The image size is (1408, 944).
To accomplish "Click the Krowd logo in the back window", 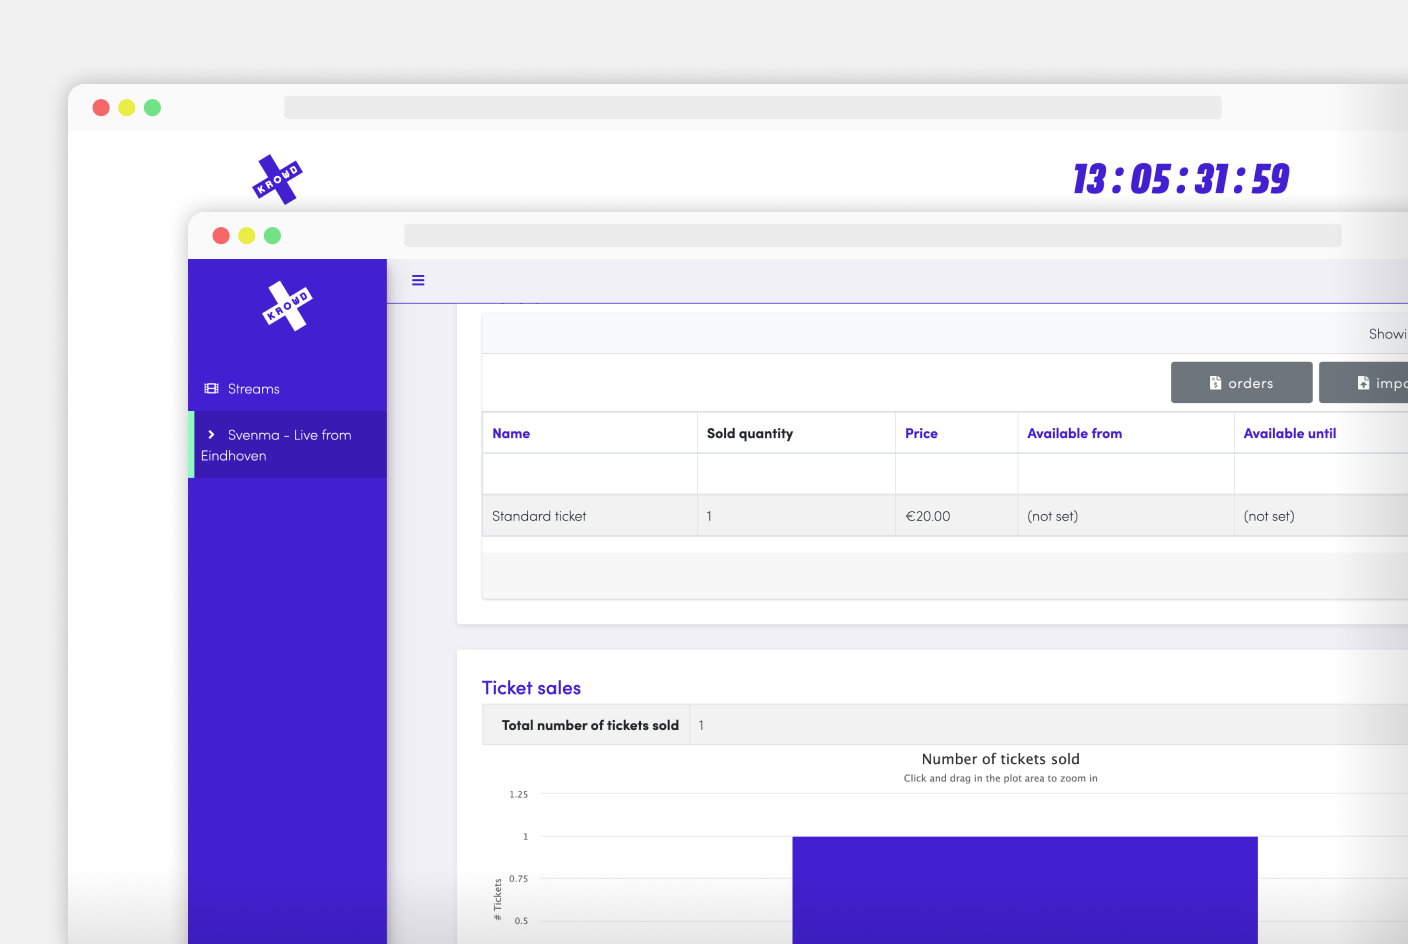I will coord(277,180).
